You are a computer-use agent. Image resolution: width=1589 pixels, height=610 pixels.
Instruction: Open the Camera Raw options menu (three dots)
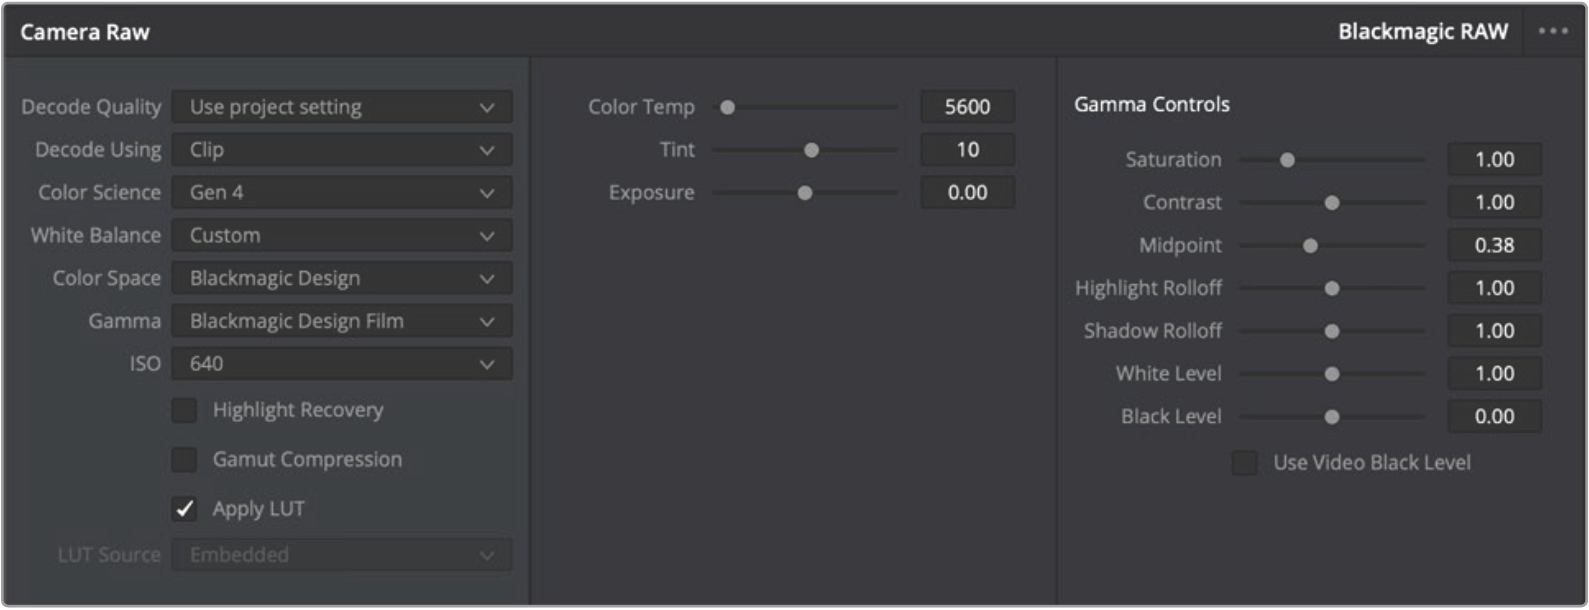pos(1553,31)
